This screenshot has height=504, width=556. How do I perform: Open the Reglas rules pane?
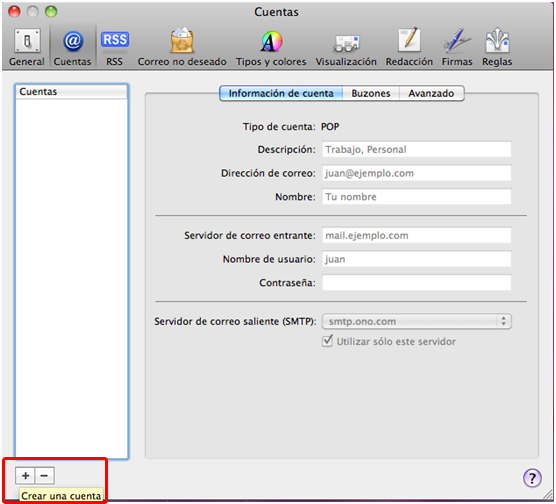497,47
